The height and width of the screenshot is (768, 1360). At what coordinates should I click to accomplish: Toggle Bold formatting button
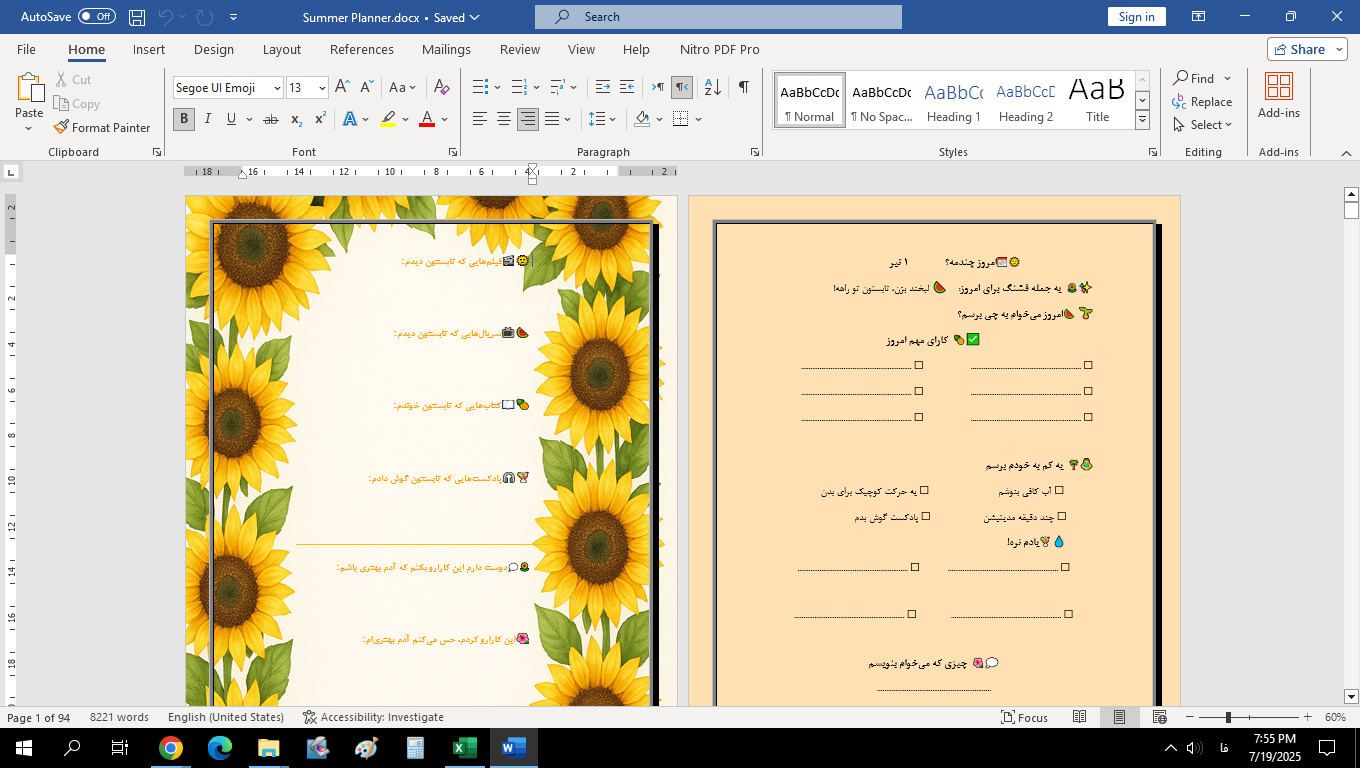[x=184, y=119]
